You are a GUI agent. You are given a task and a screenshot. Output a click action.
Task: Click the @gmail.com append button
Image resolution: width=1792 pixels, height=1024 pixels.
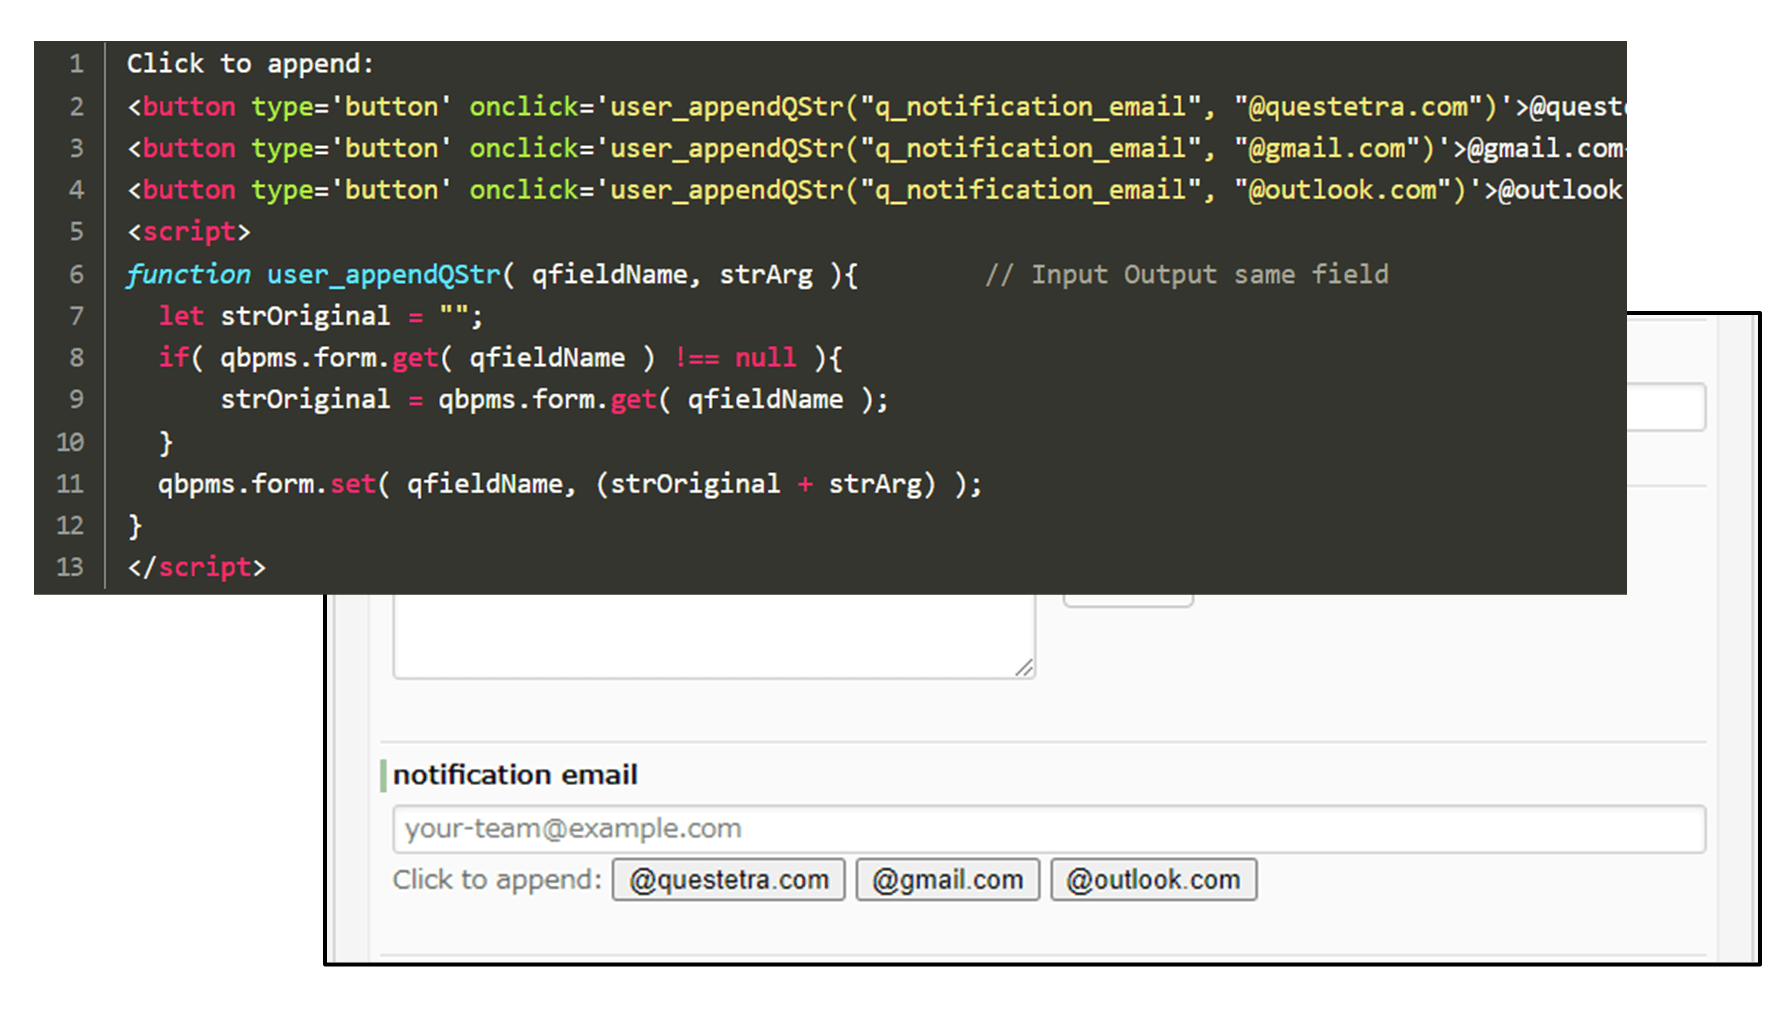(x=948, y=880)
